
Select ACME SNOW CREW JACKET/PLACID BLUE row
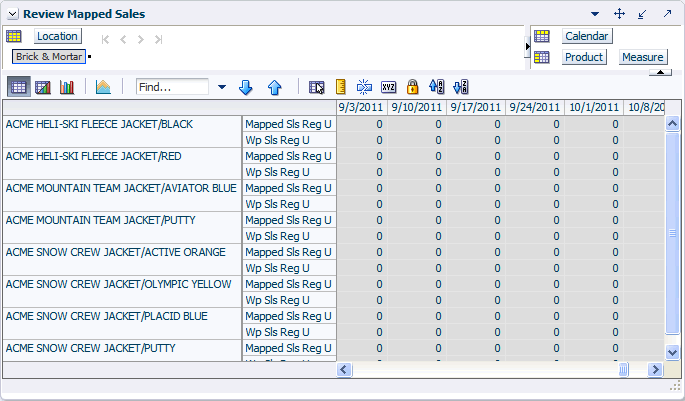tap(122, 324)
